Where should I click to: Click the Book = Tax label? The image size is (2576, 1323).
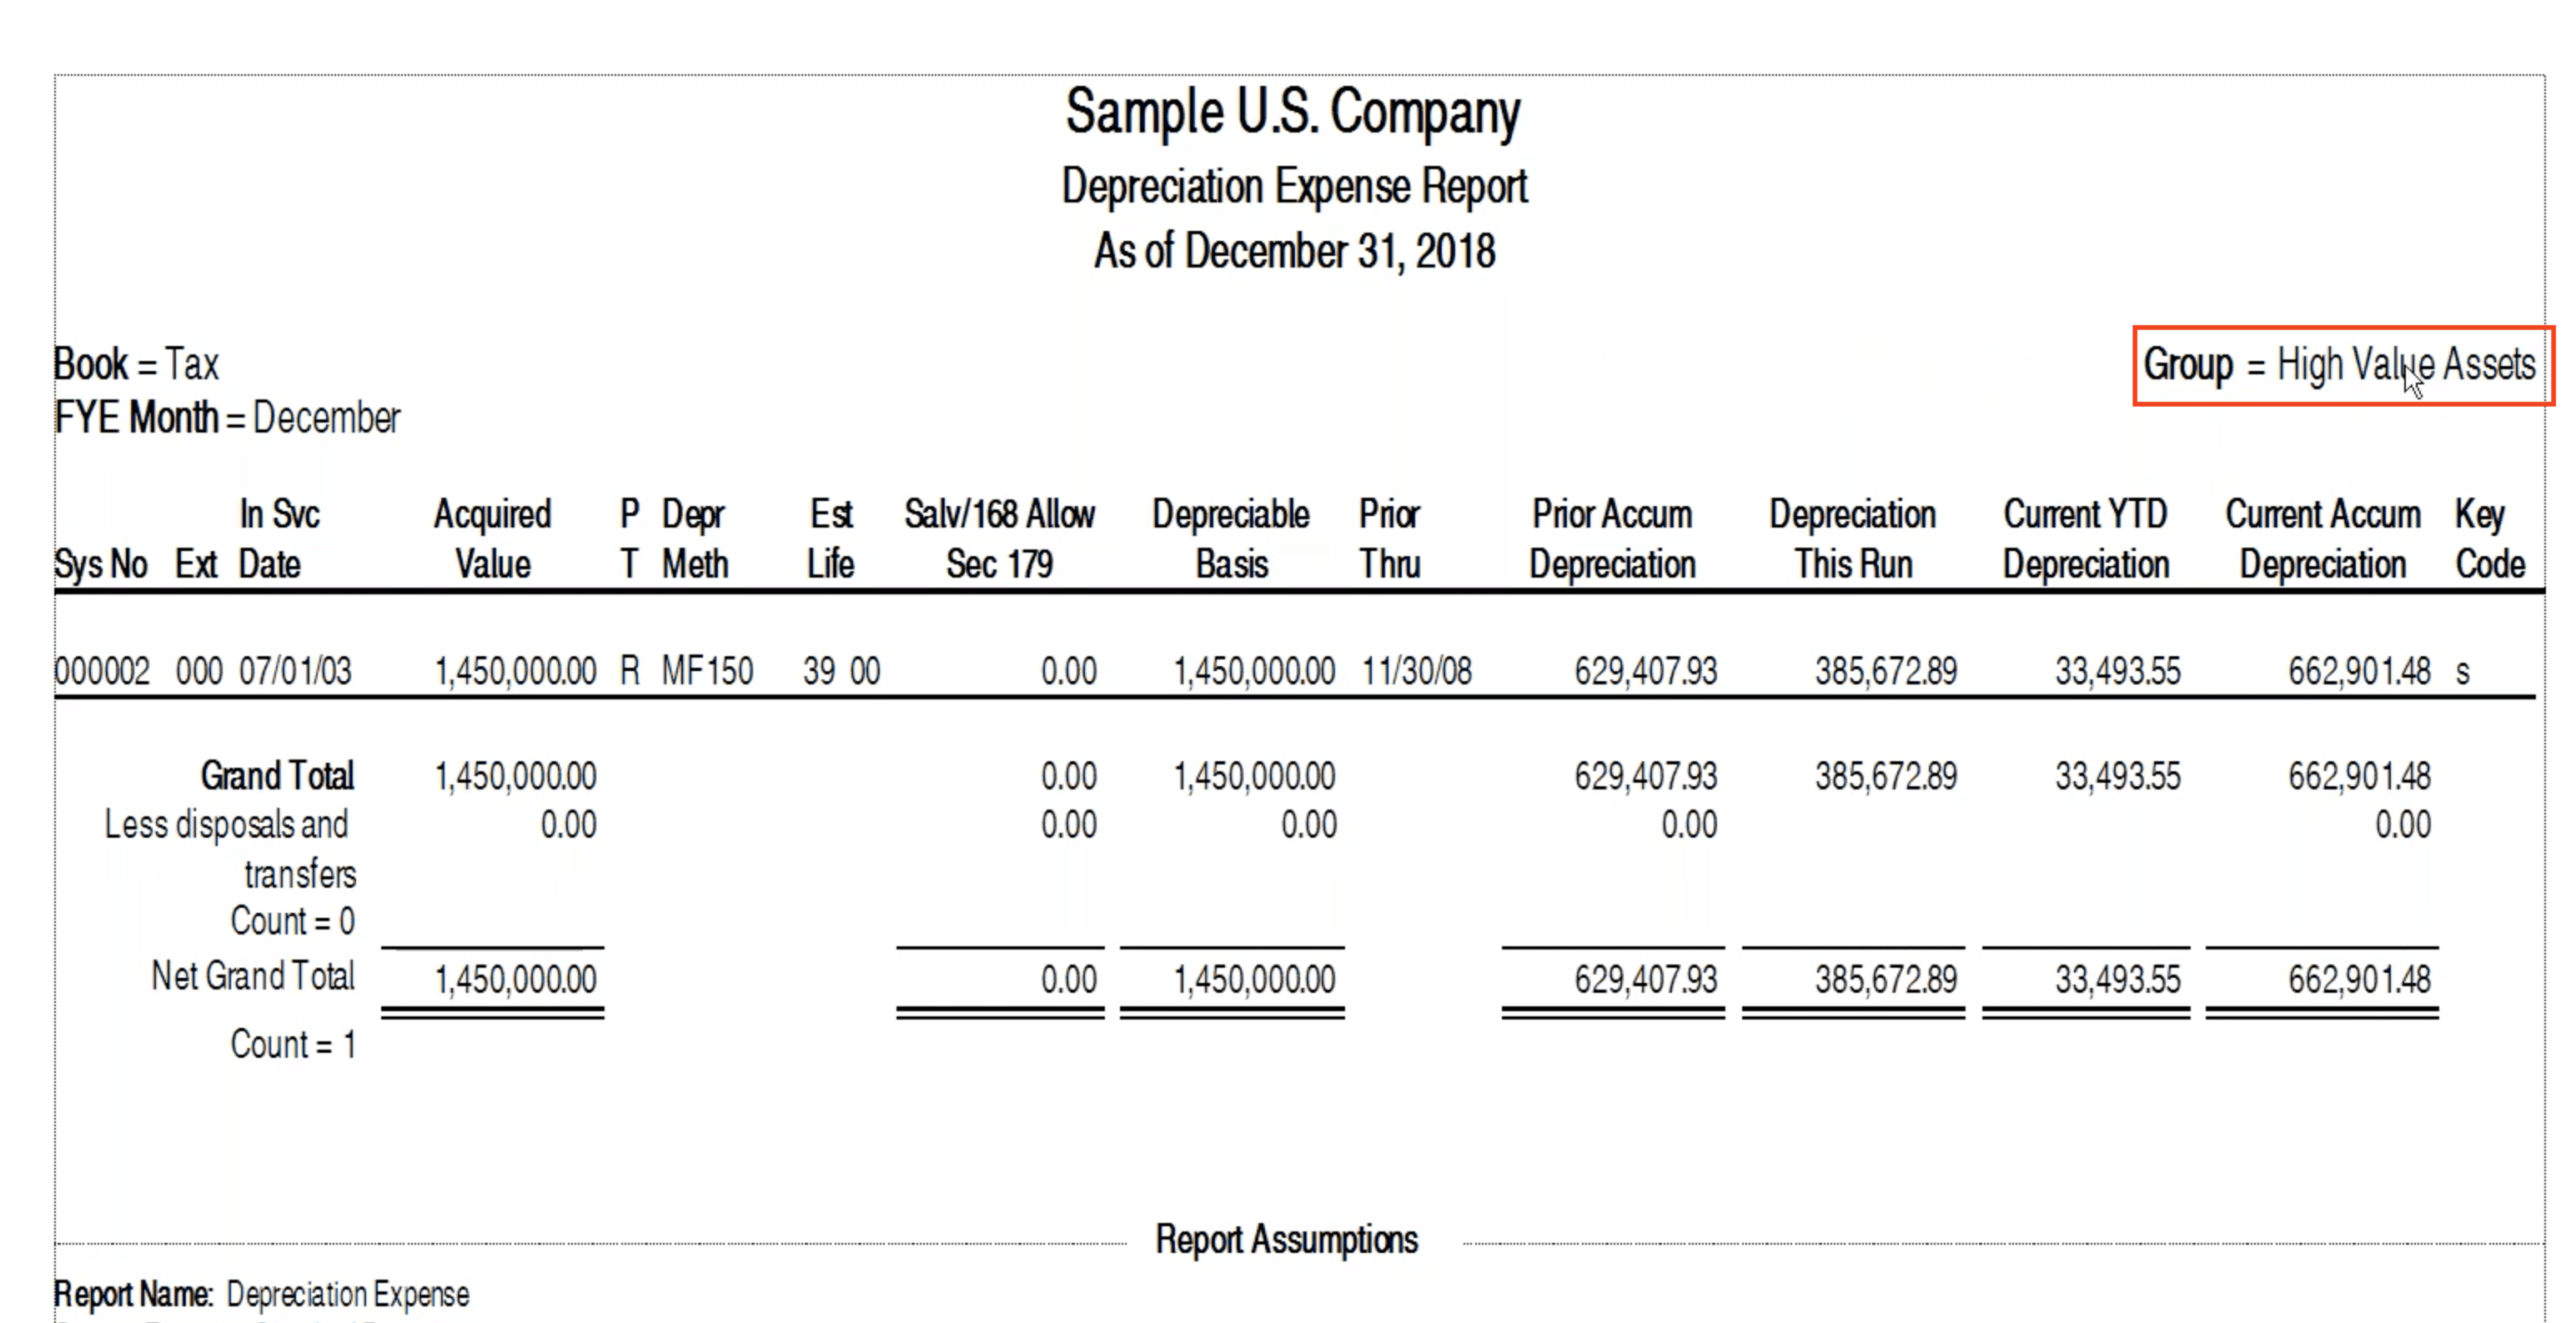136,364
